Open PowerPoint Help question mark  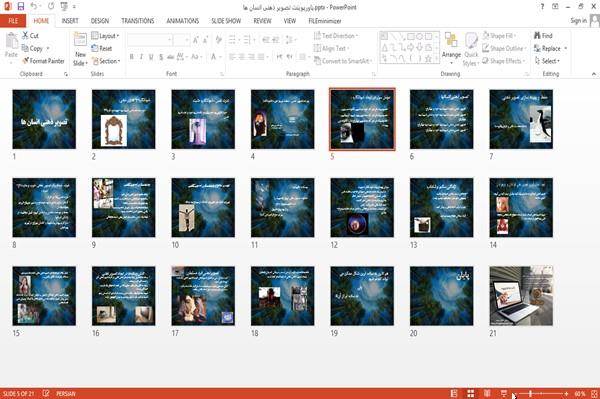click(x=542, y=7)
